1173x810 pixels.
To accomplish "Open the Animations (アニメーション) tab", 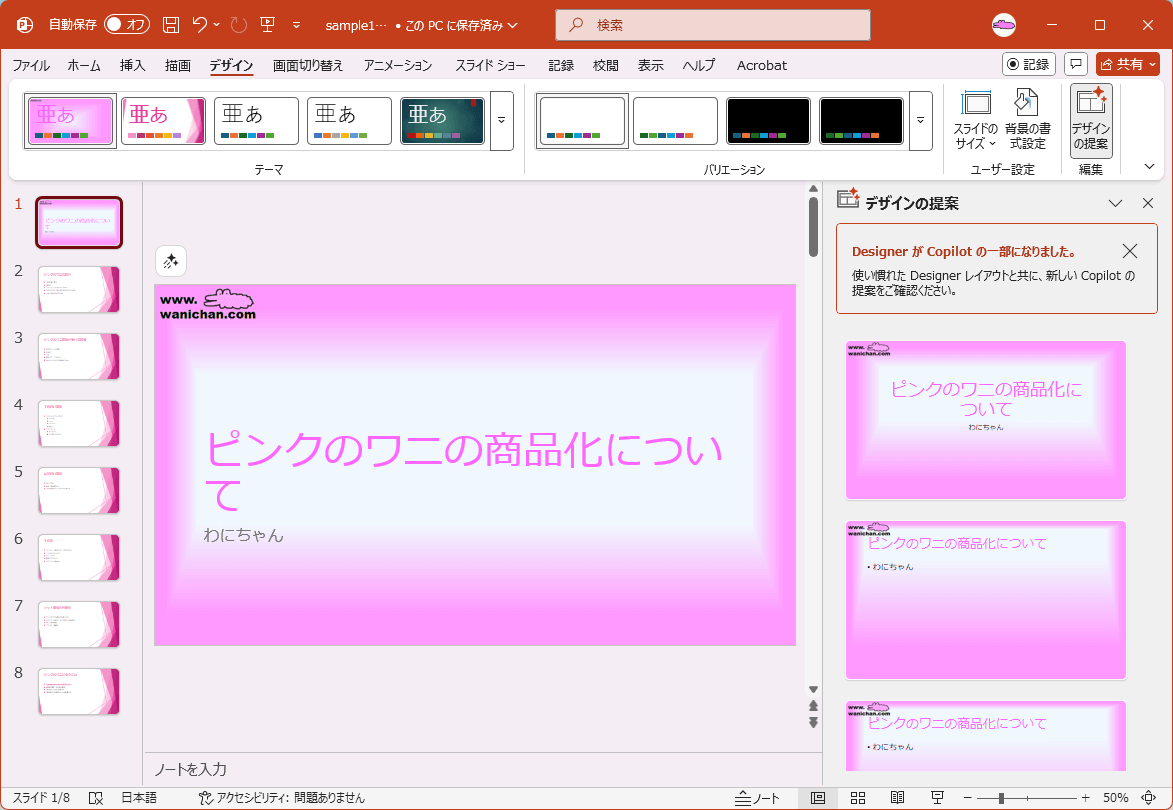I will coord(398,65).
